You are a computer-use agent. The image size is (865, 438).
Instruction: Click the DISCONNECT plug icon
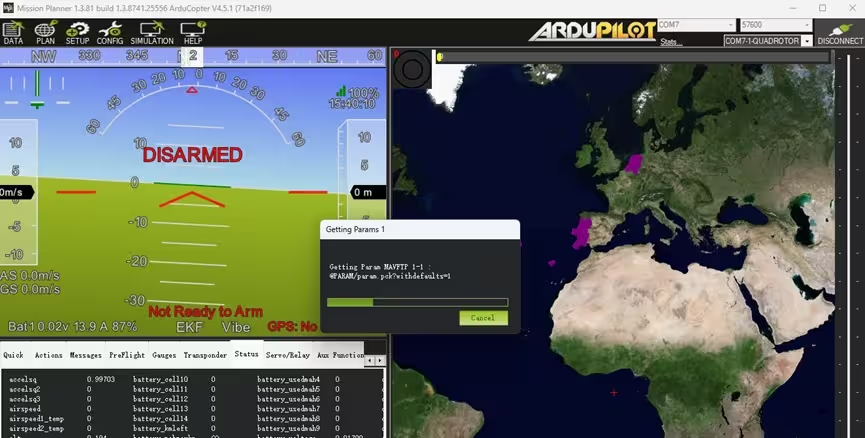coord(840,33)
